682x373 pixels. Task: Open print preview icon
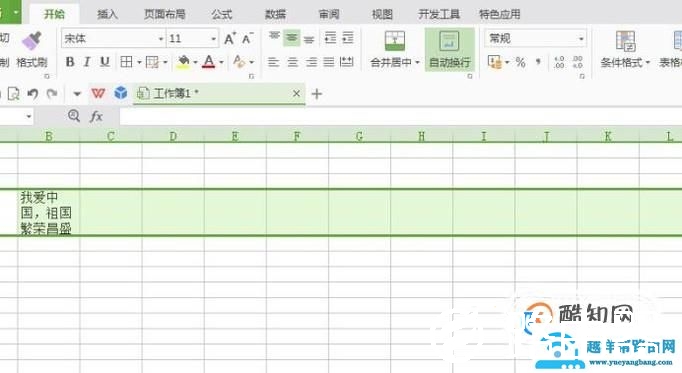[x=13, y=94]
